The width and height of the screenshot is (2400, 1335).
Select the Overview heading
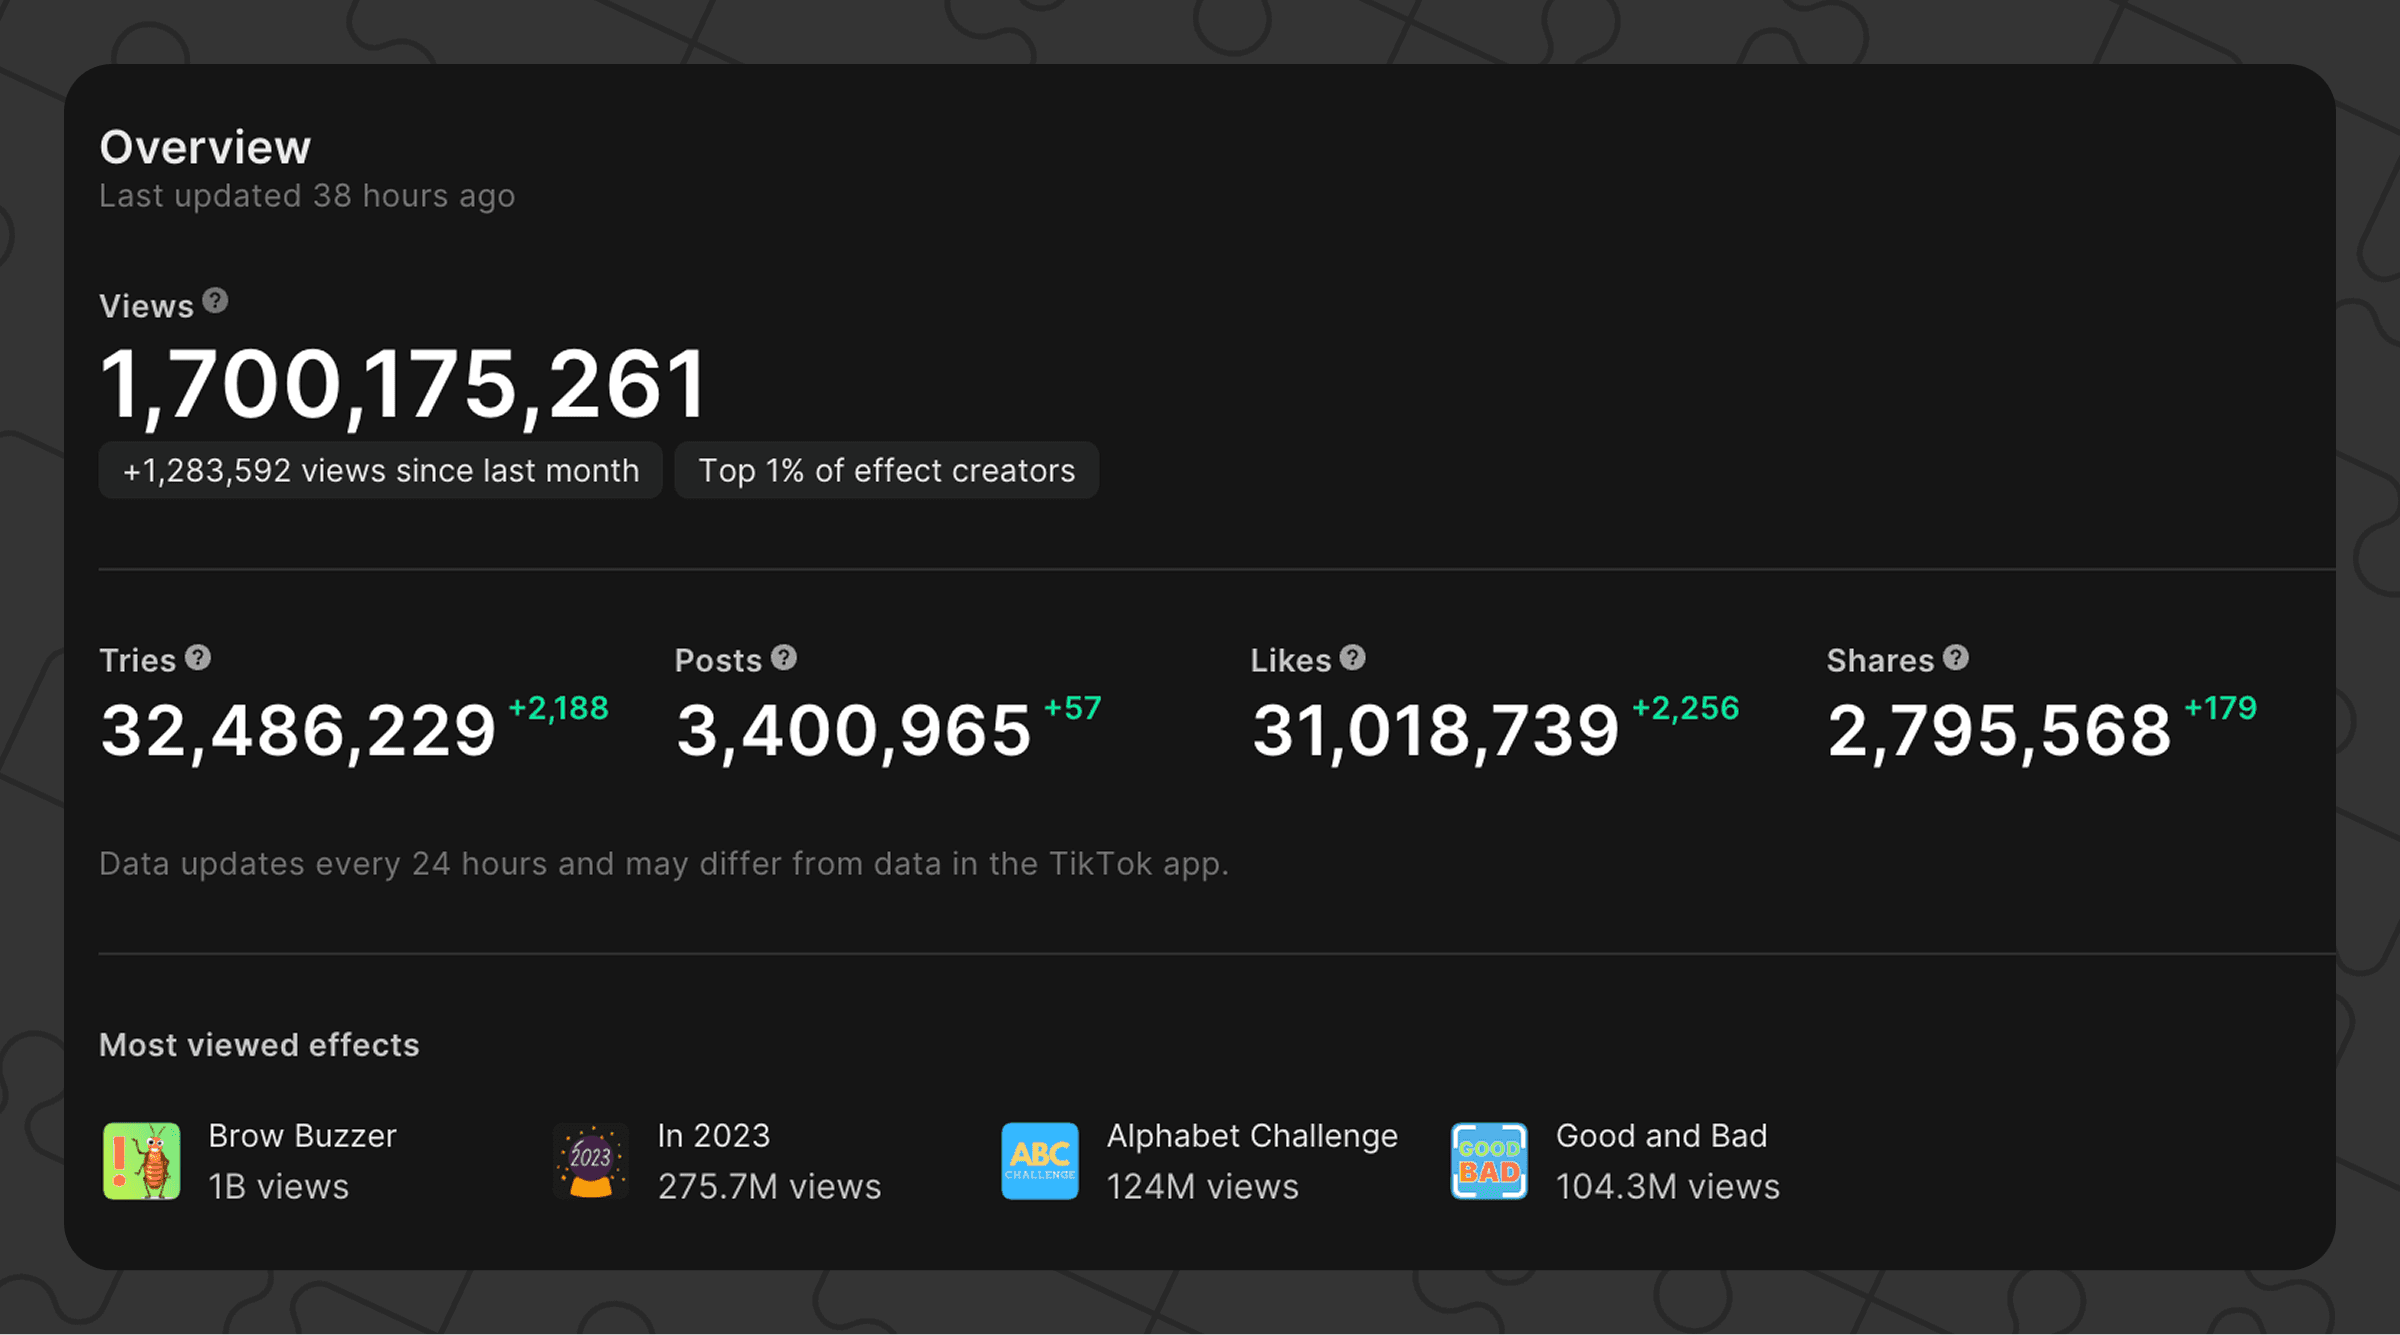pyautogui.click(x=204, y=146)
